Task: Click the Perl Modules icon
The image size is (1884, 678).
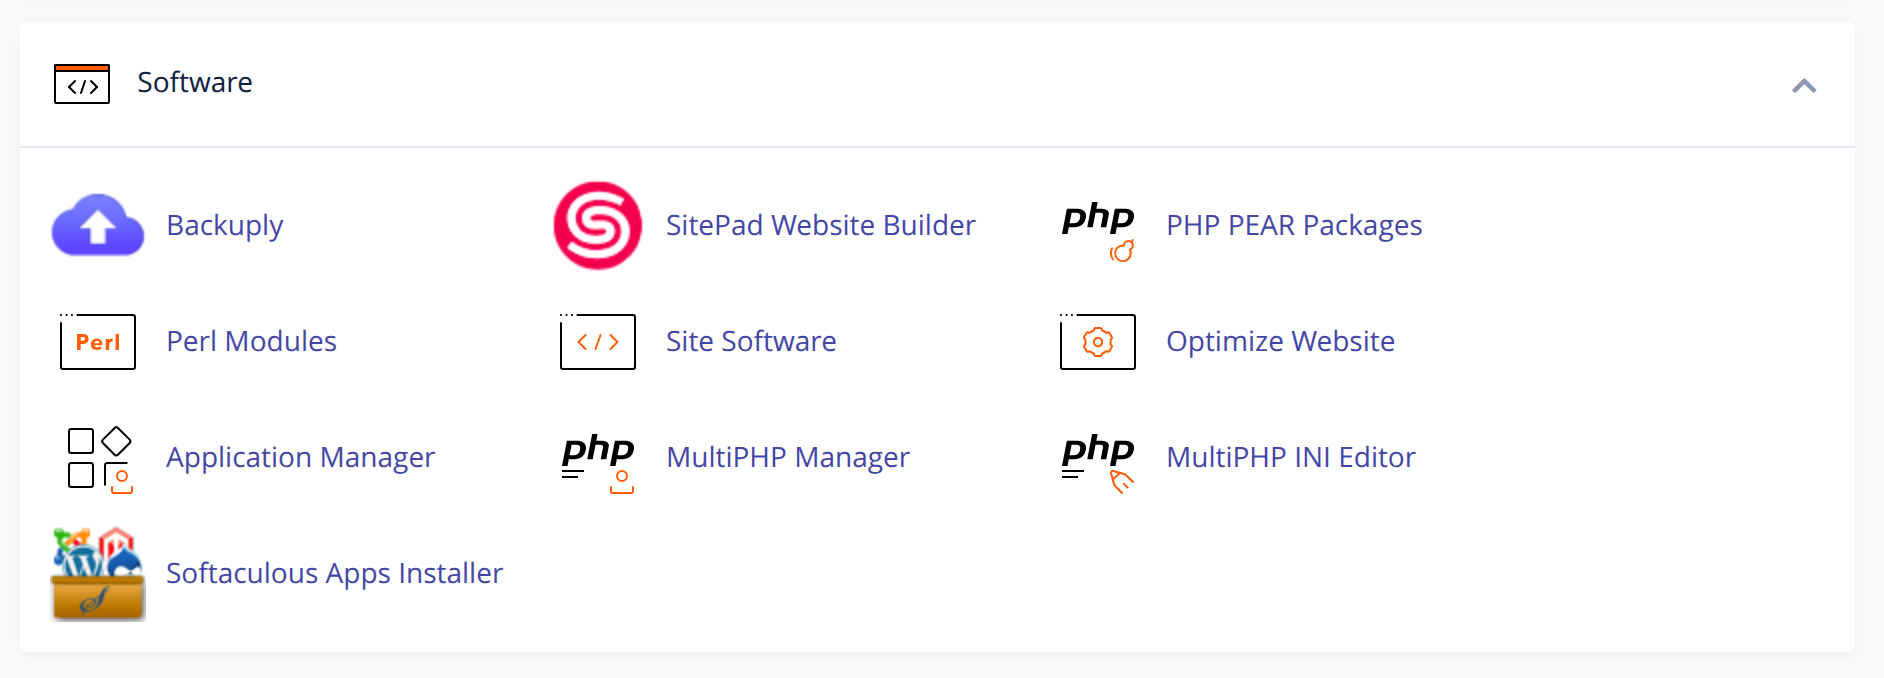Action: [x=98, y=342]
